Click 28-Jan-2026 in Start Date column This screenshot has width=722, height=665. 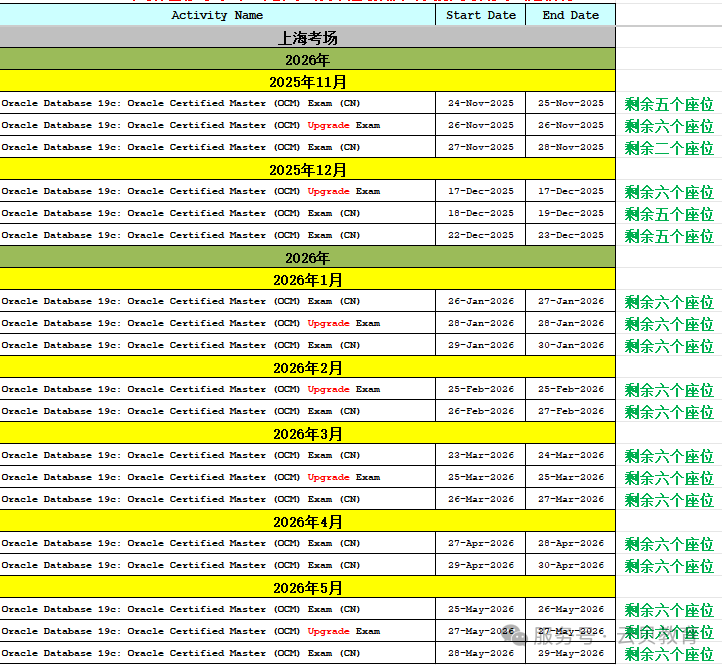click(481, 323)
